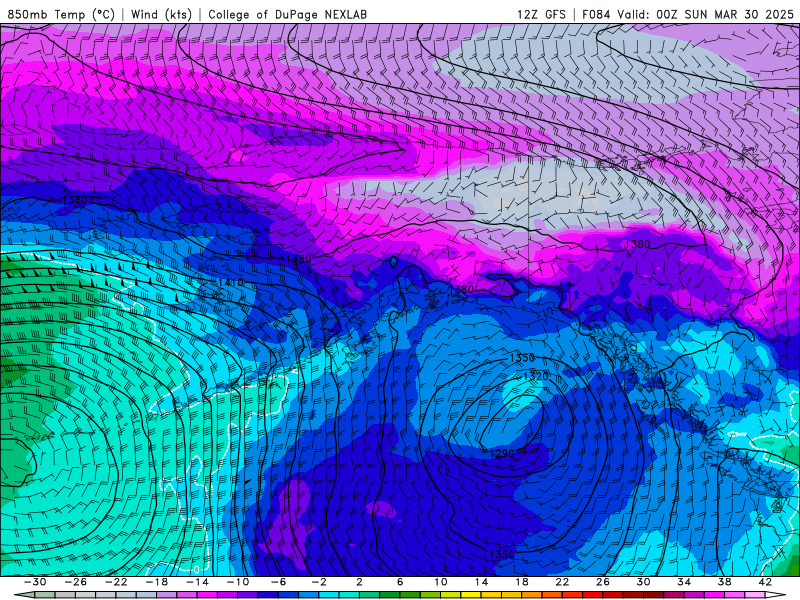Click the -18 colorbar tick label
Viewport: 800px width, 600px height.
[157, 582]
